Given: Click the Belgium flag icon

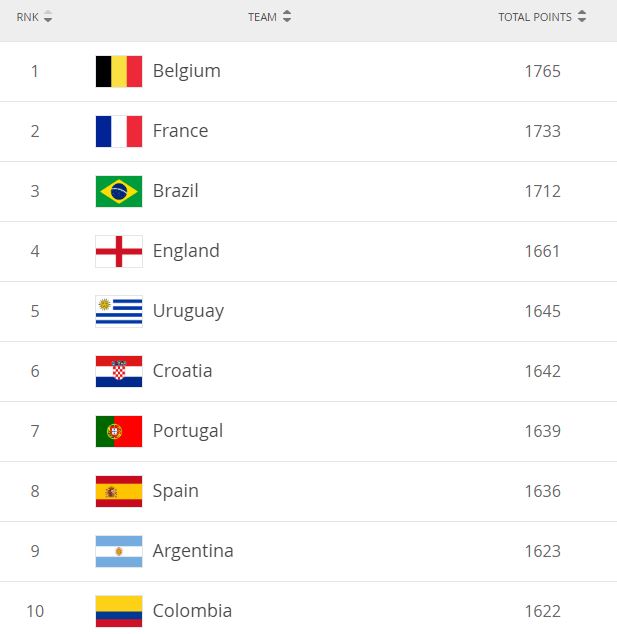Looking at the screenshot, I should pyautogui.click(x=118, y=71).
